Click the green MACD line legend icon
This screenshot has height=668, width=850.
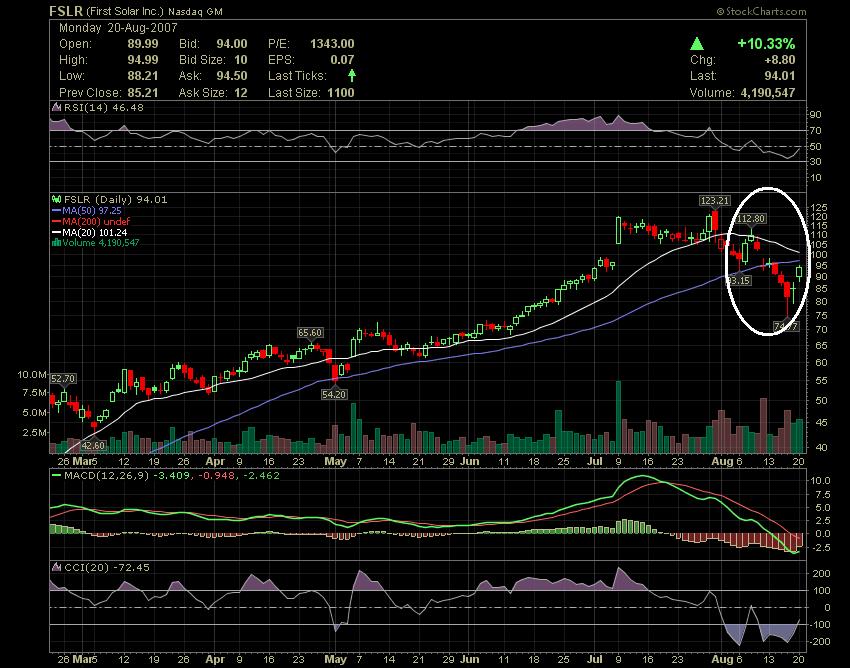(x=56, y=475)
